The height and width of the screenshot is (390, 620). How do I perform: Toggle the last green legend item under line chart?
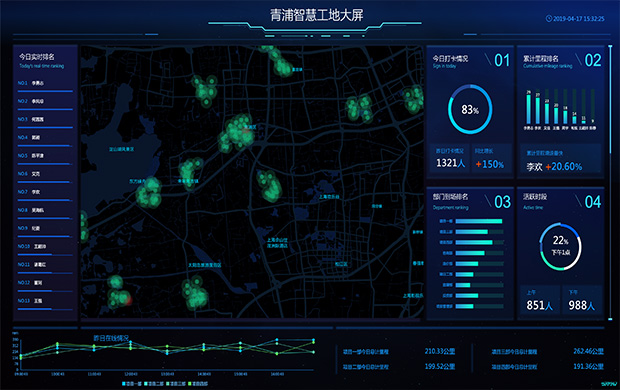(198, 384)
